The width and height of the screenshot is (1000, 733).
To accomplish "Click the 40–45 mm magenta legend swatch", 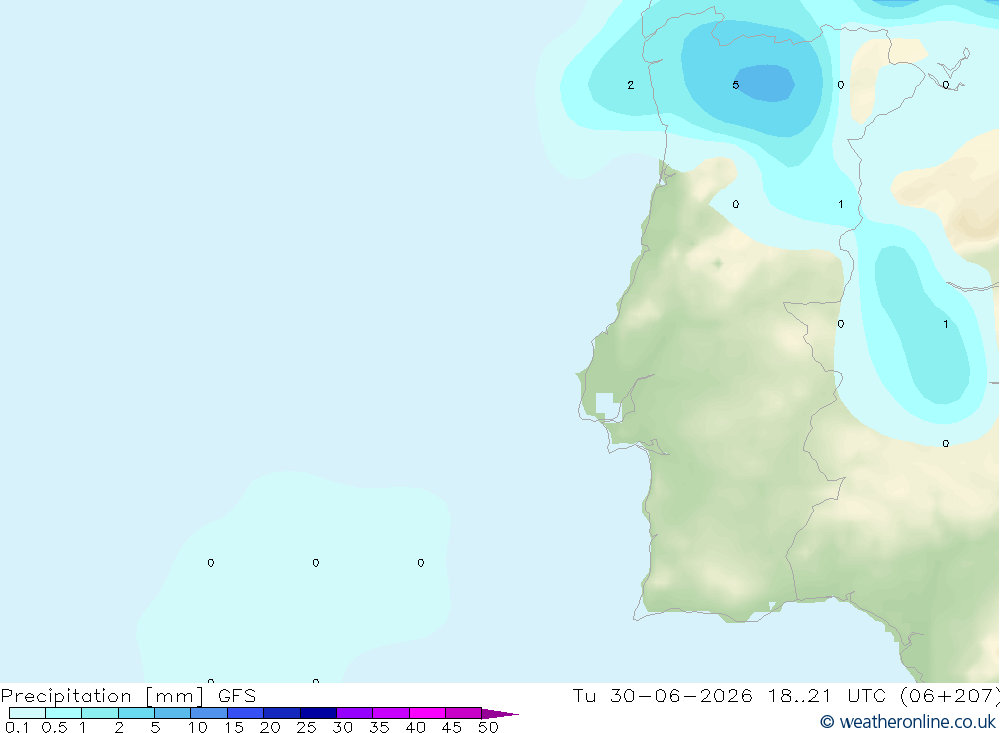I will (x=427, y=713).
